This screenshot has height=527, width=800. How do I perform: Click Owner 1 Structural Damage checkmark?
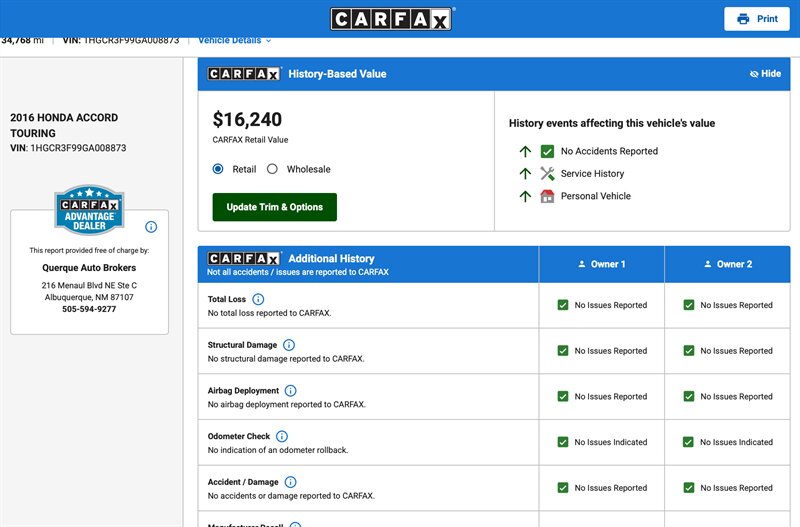coord(563,351)
